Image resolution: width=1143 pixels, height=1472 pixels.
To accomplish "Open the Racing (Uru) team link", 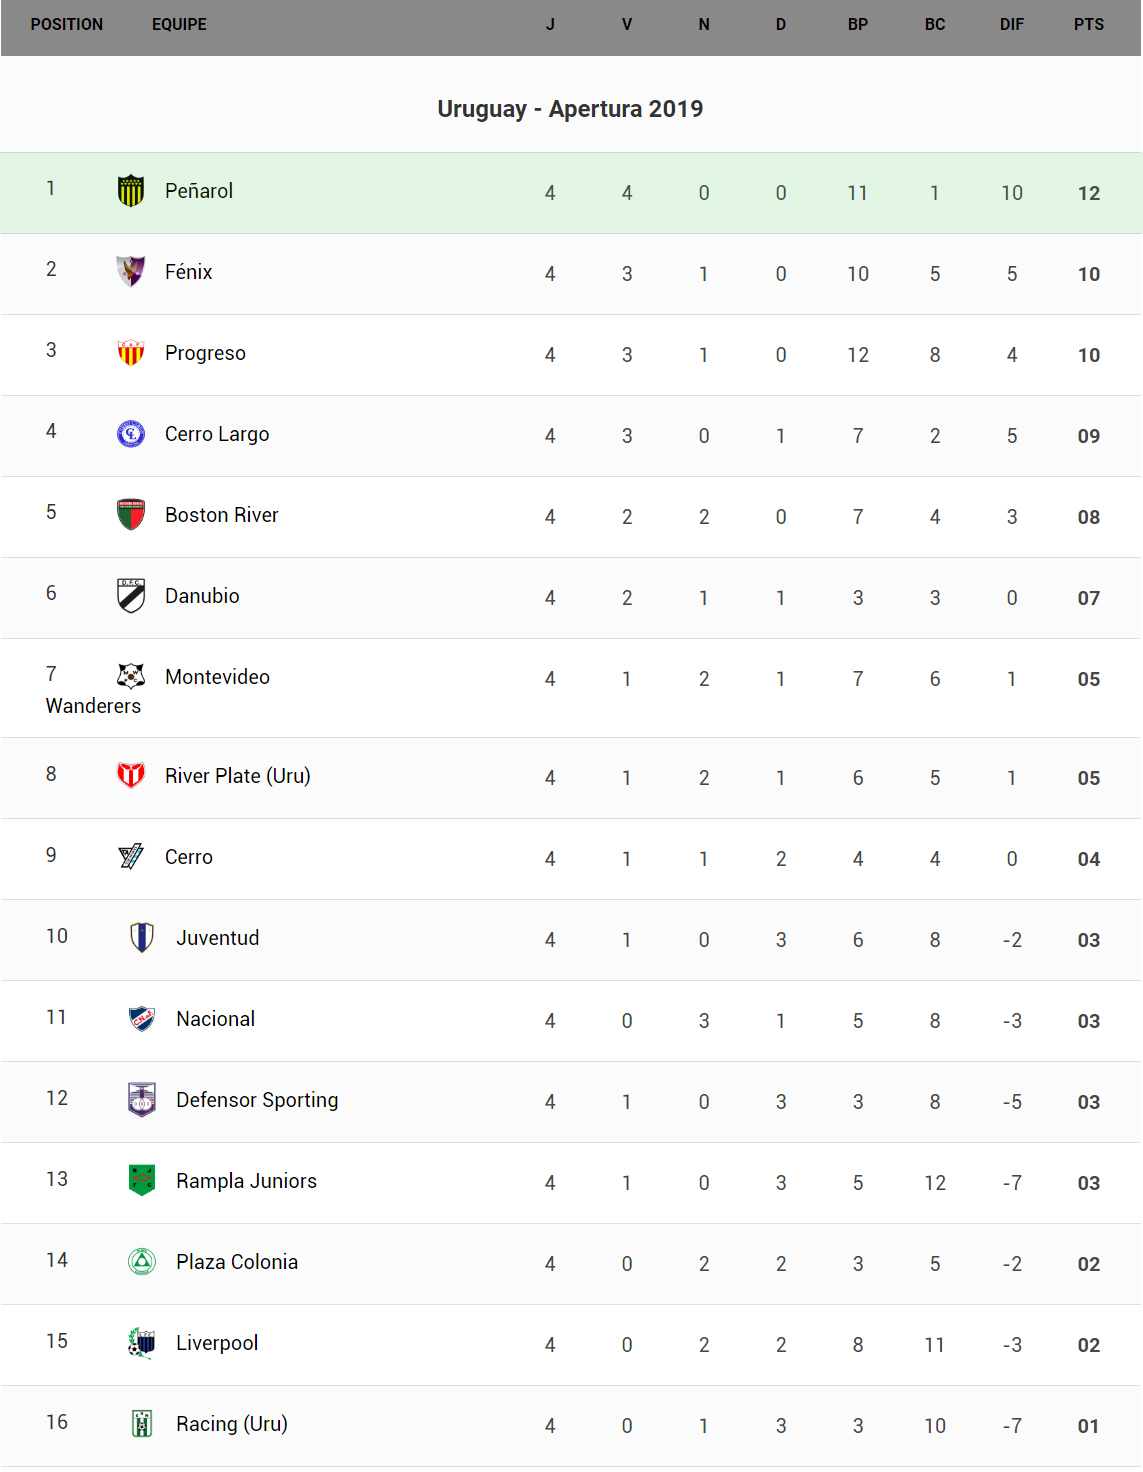I will tap(232, 1424).
